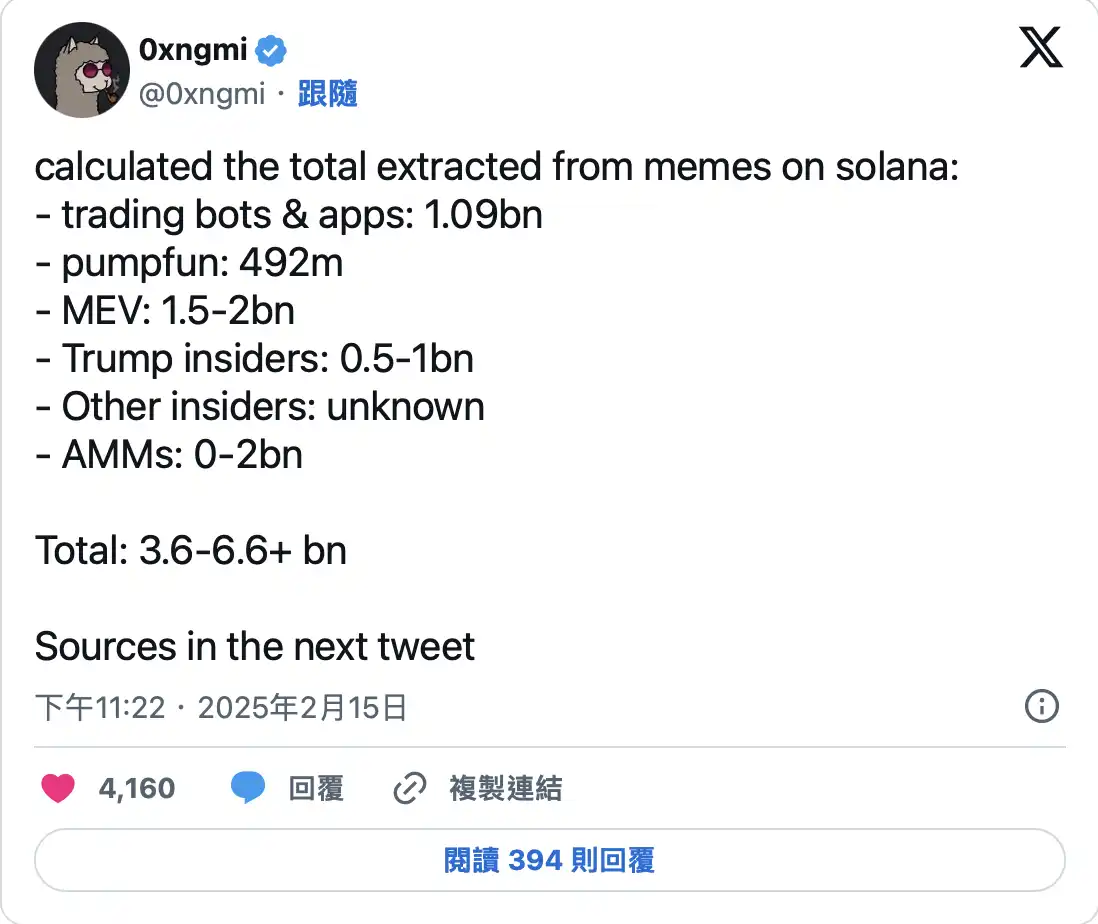Open the tweet info icon
Image resolution: width=1098 pixels, height=924 pixels.
click(1042, 707)
